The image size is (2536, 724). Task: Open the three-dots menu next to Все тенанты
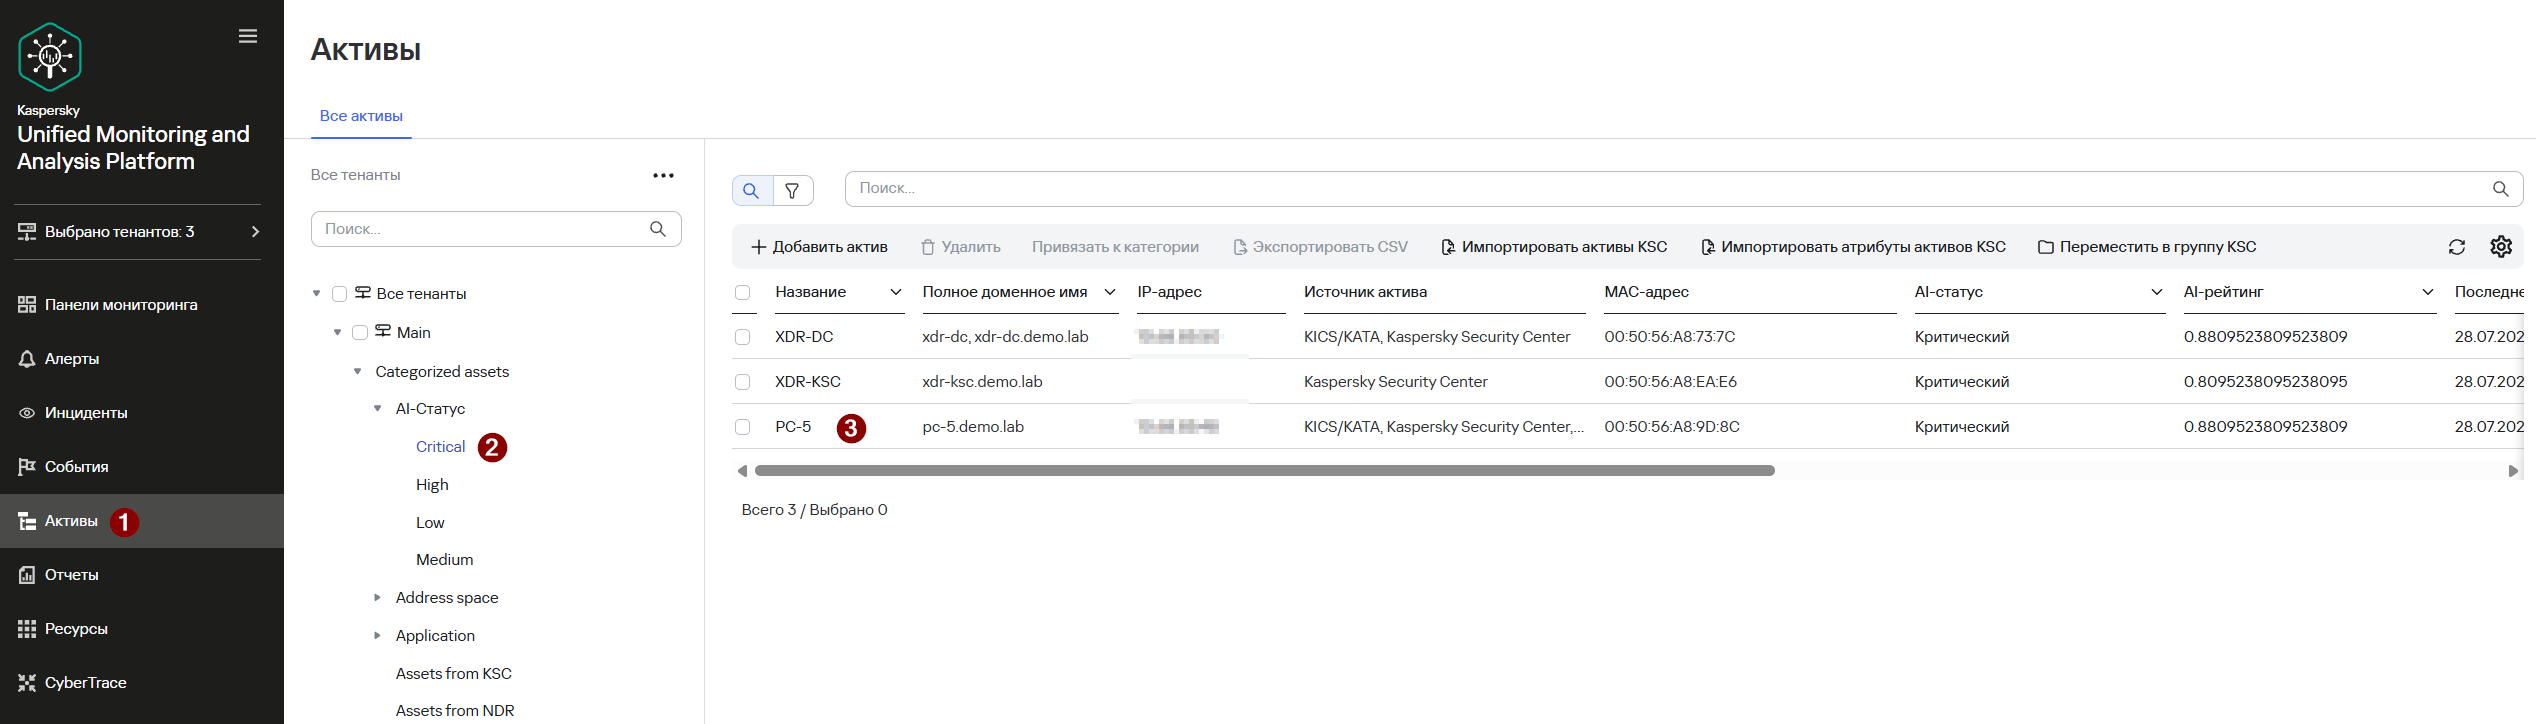[663, 175]
